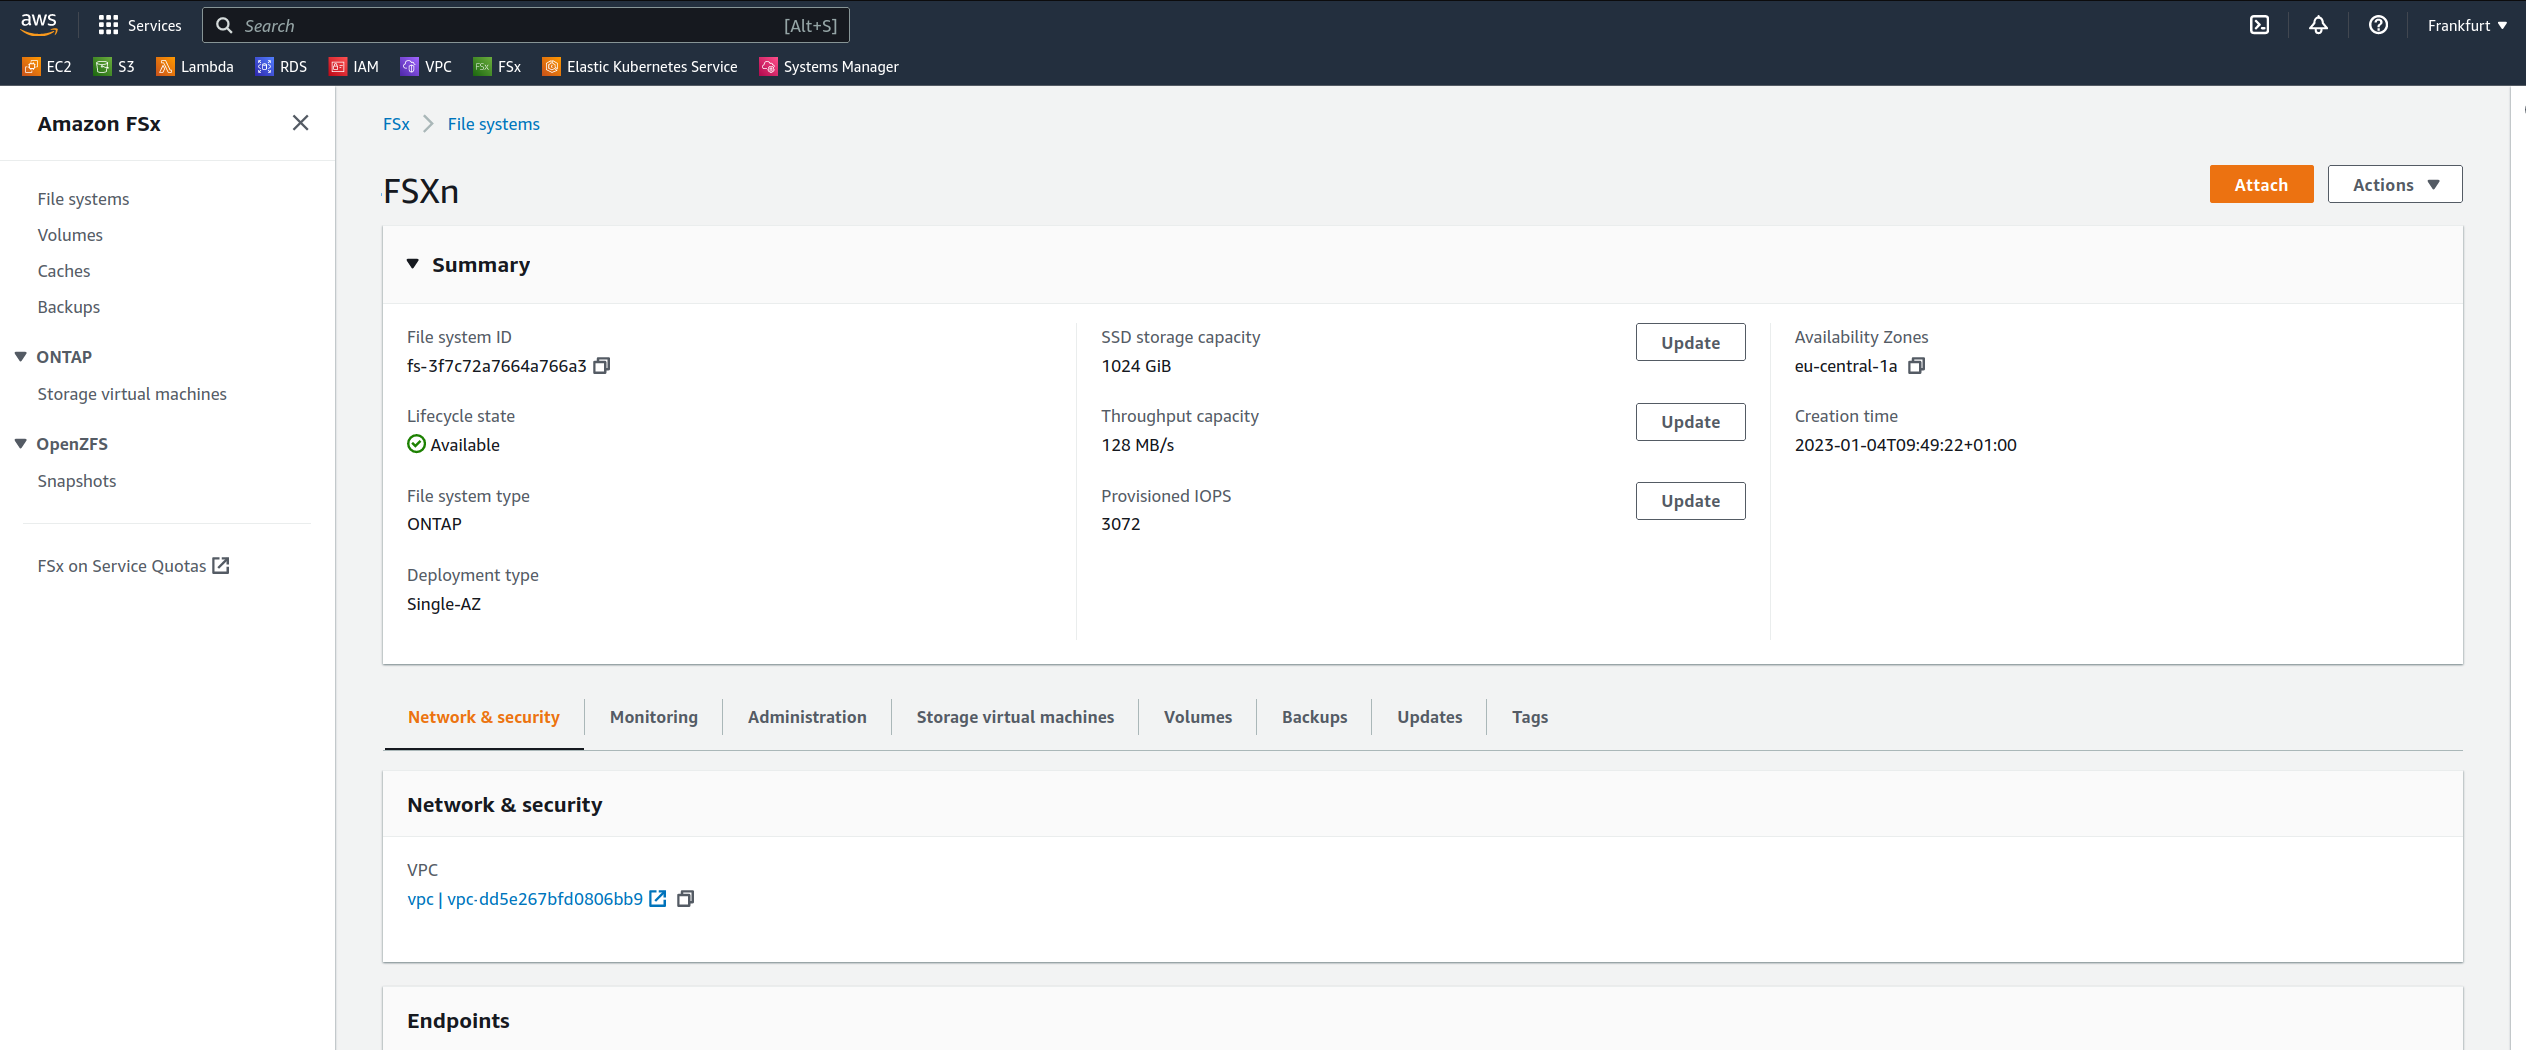
Task: Open IAM shortcut in favorites bar
Action: point(354,67)
